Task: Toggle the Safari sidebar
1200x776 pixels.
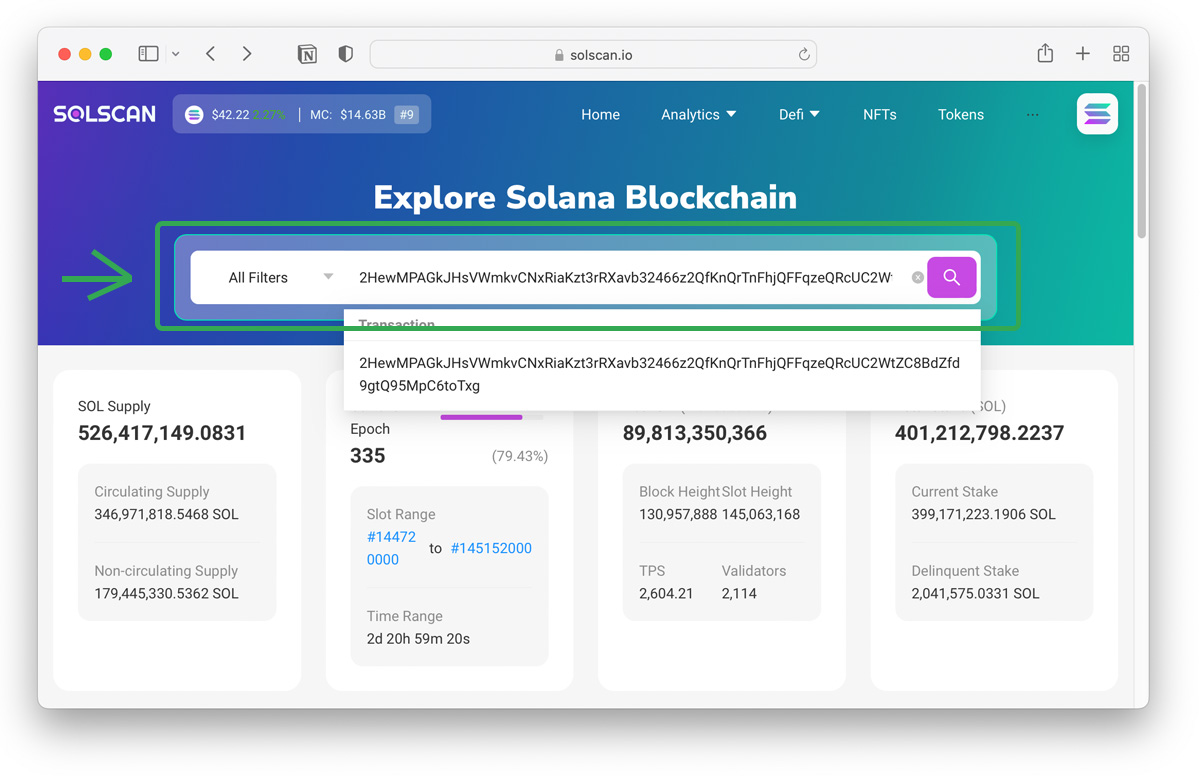Action: tap(148, 54)
